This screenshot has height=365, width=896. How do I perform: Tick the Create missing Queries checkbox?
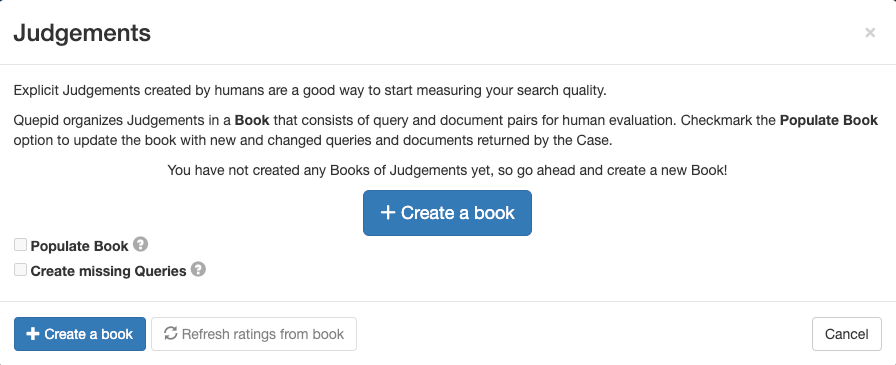click(x=21, y=270)
